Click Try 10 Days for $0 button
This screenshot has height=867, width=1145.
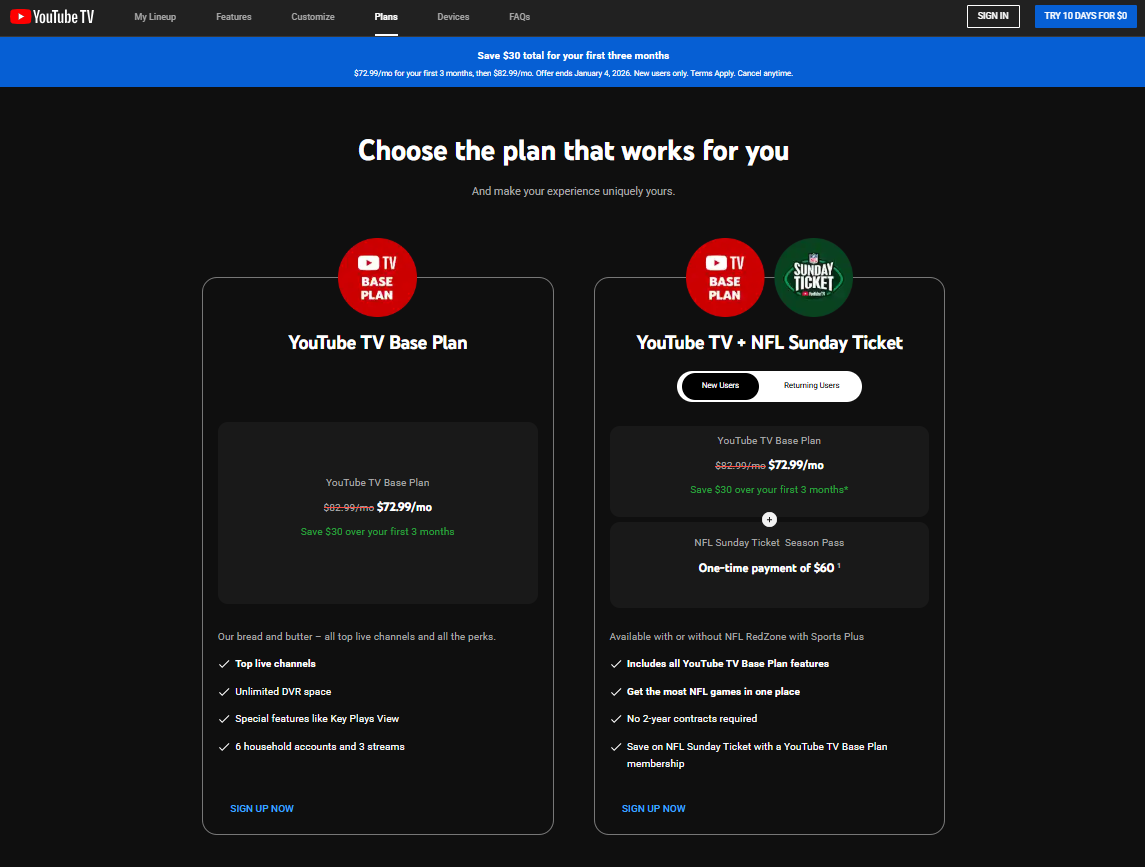tap(1085, 16)
